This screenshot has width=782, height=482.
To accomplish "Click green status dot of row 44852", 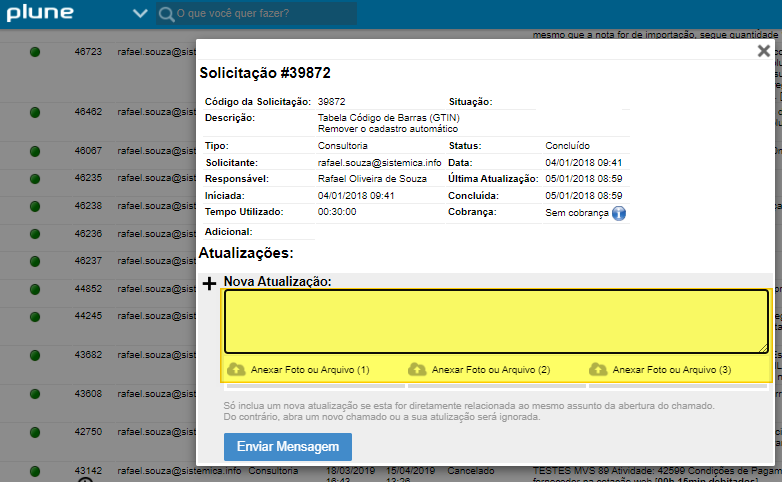I will pyautogui.click(x=35, y=289).
